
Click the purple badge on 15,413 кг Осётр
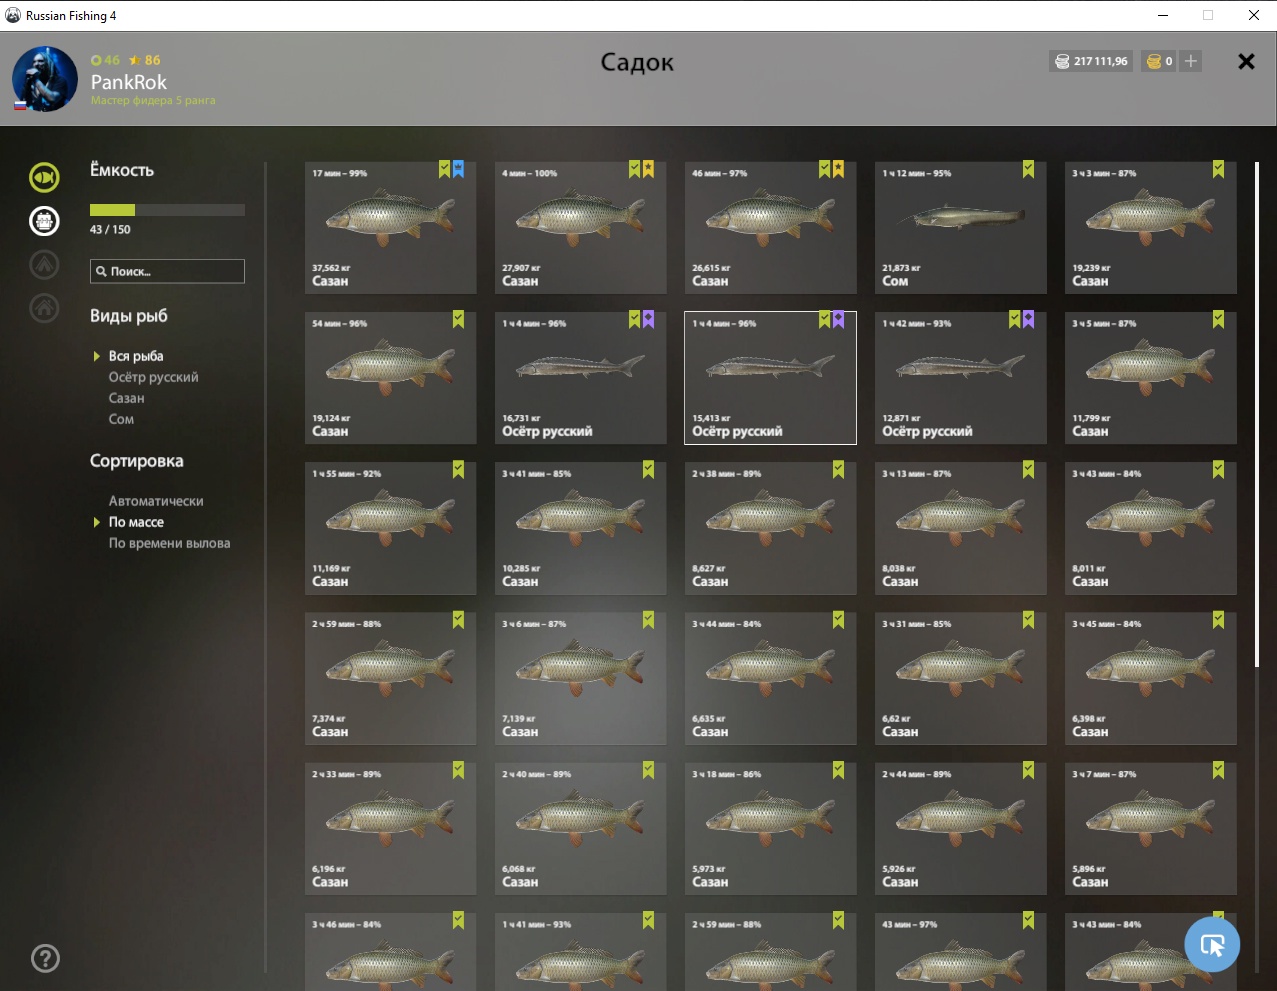pyautogui.click(x=838, y=320)
